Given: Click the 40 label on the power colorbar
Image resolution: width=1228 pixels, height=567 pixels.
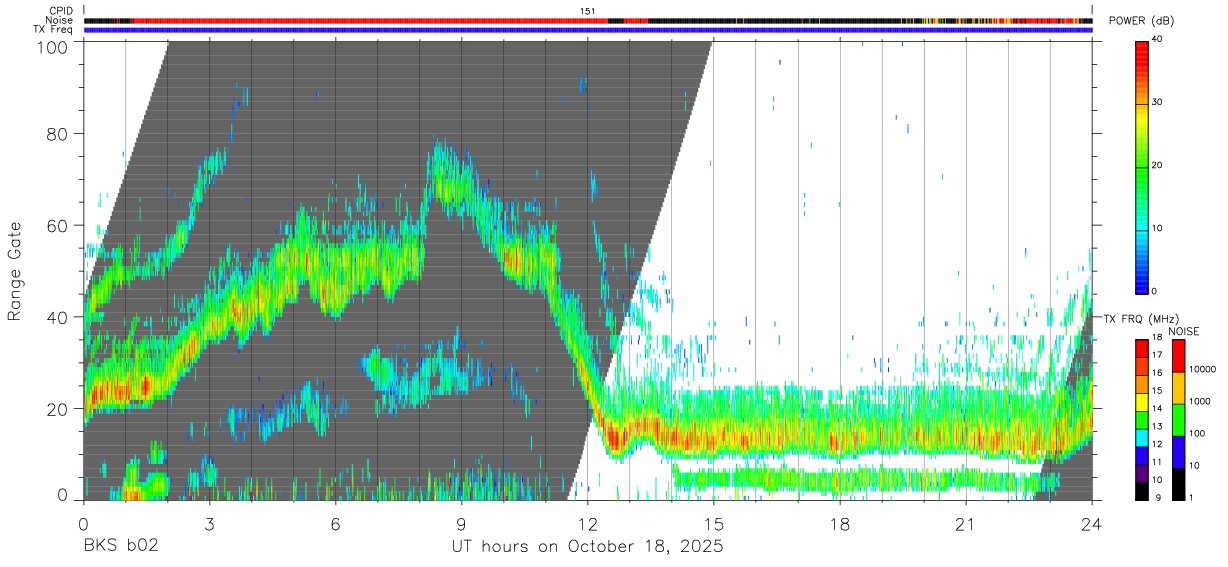Looking at the screenshot, I should [1159, 40].
